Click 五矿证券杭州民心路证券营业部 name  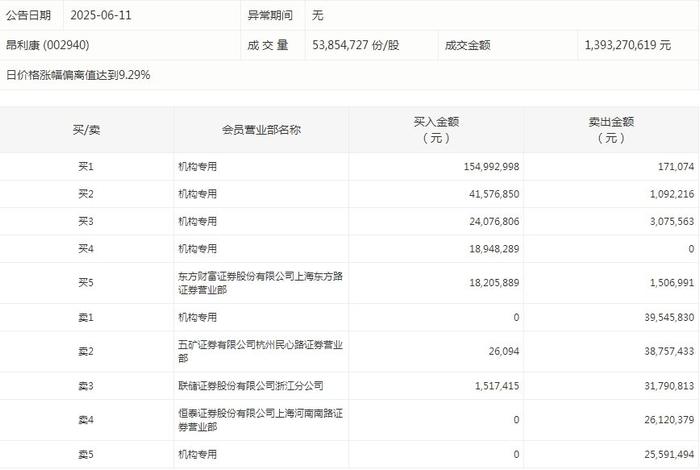click(x=260, y=351)
